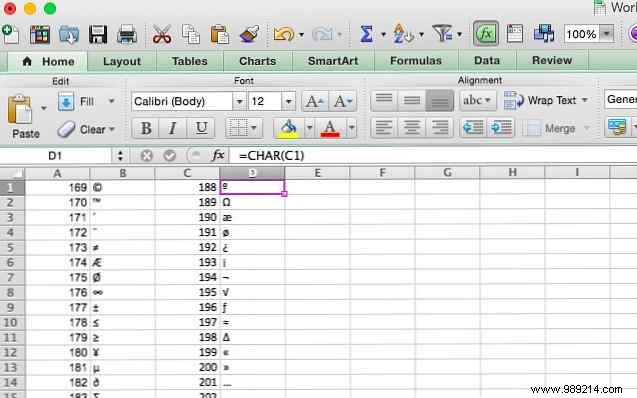Align text to middle vertically
The height and width of the screenshot is (398, 637).
point(412,100)
